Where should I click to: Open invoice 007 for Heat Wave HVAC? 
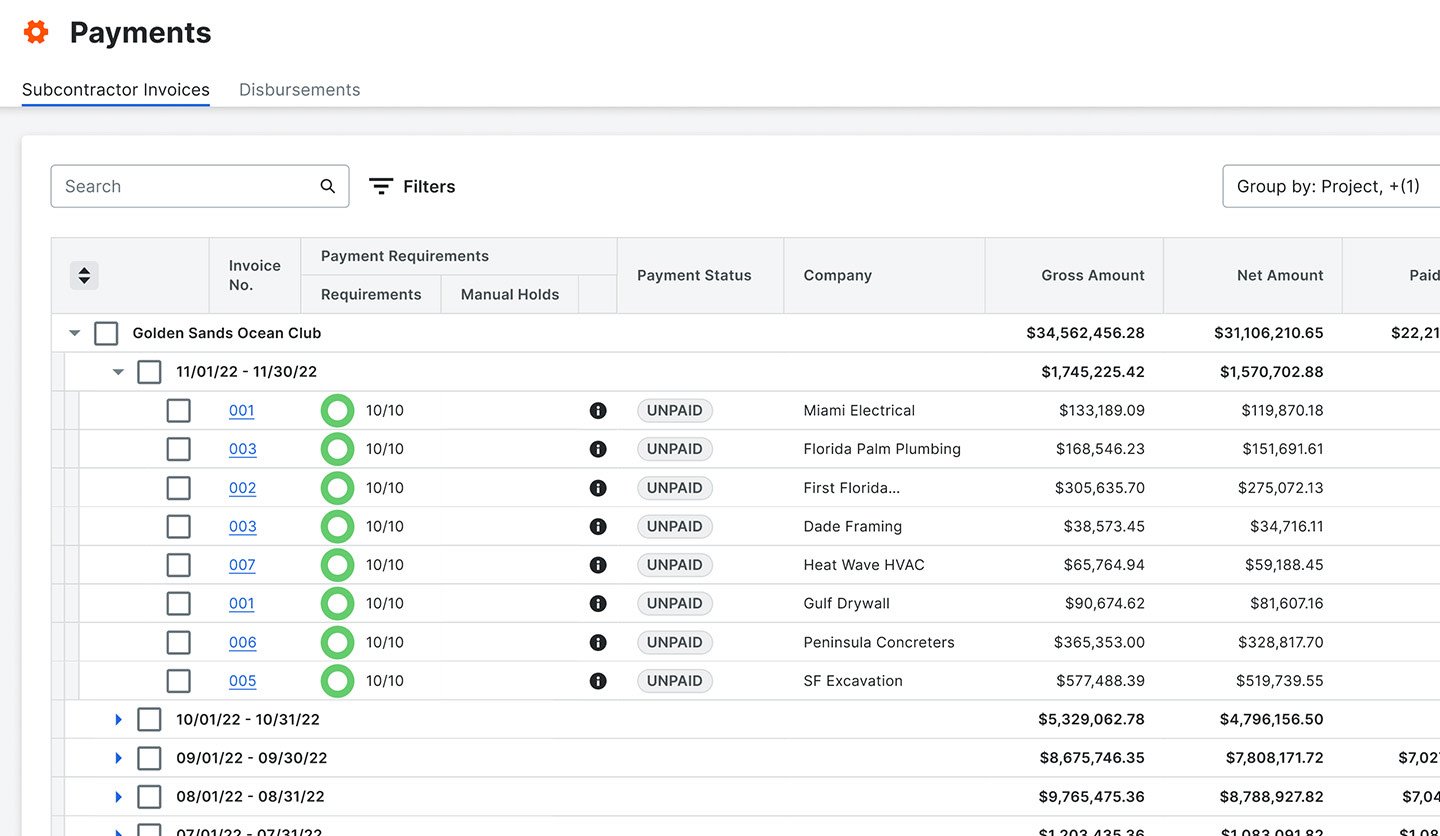(x=242, y=565)
